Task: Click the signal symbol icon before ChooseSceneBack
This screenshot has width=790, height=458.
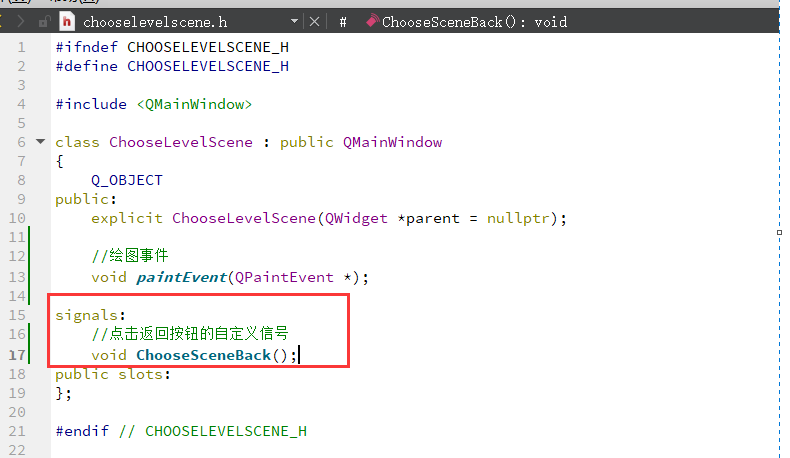Action: (372, 21)
